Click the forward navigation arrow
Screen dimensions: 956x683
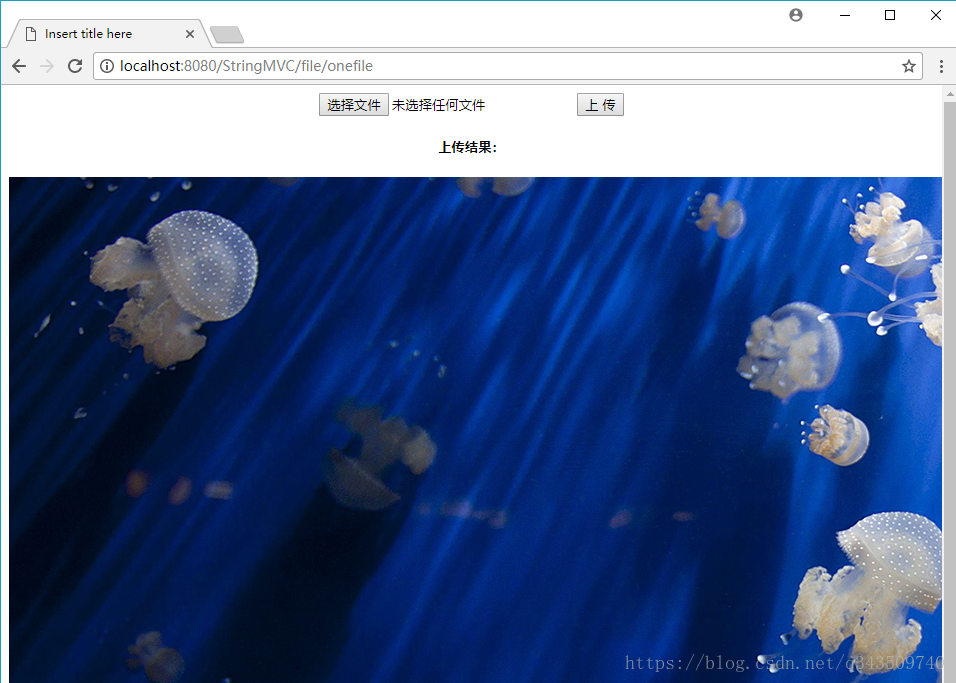pos(47,66)
